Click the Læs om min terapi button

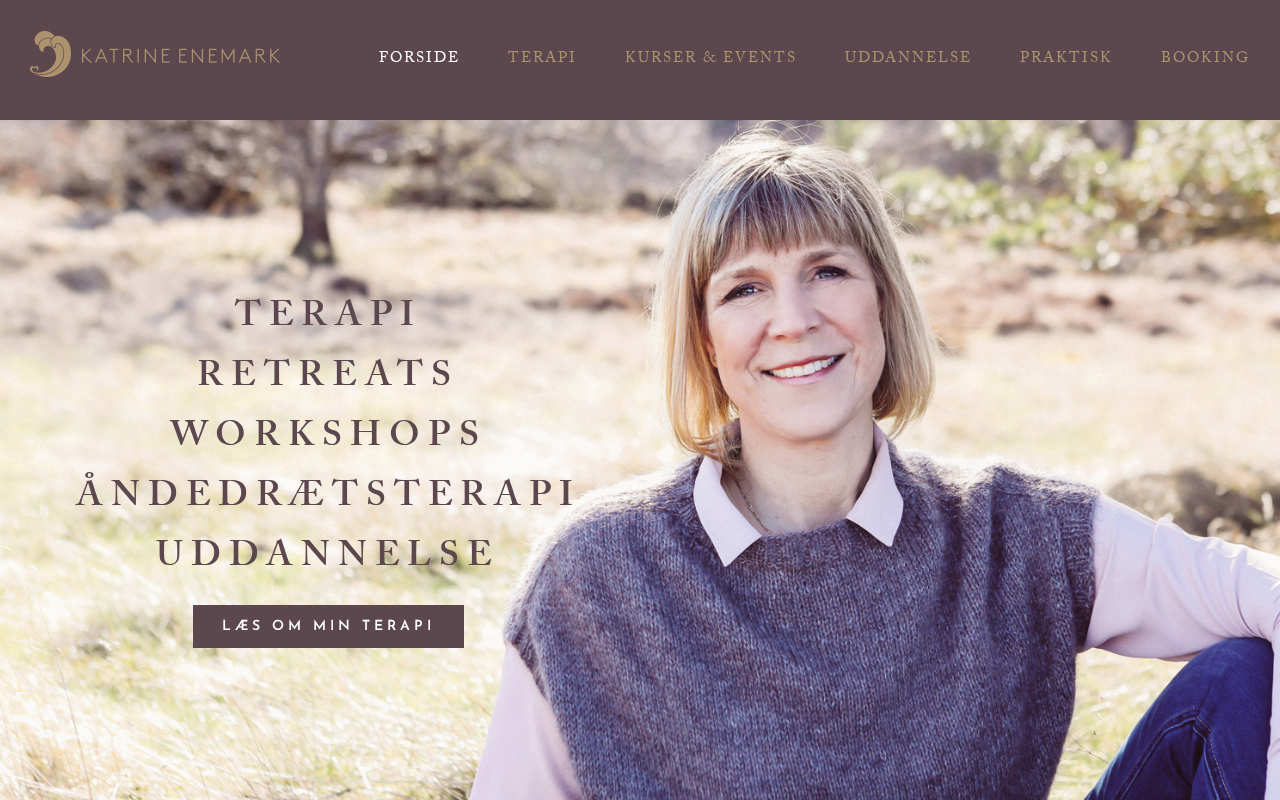click(x=328, y=626)
